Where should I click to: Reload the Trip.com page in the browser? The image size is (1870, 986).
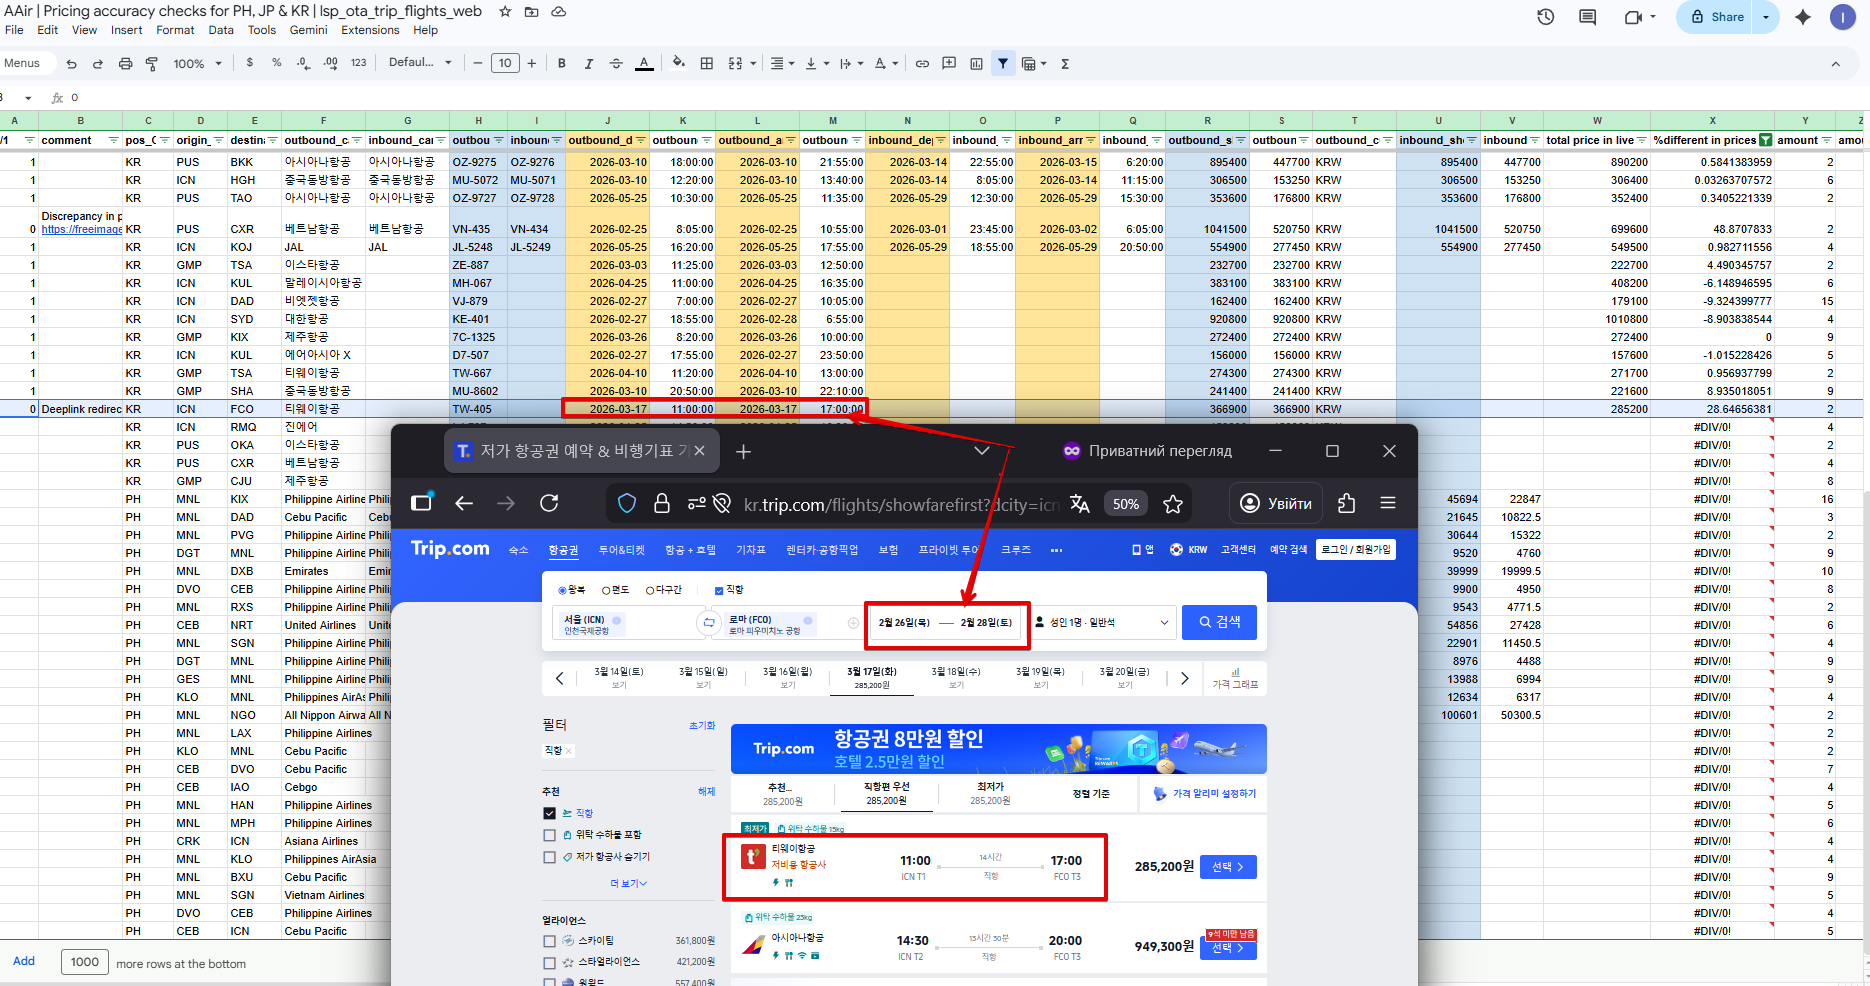click(x=549, y=503)
